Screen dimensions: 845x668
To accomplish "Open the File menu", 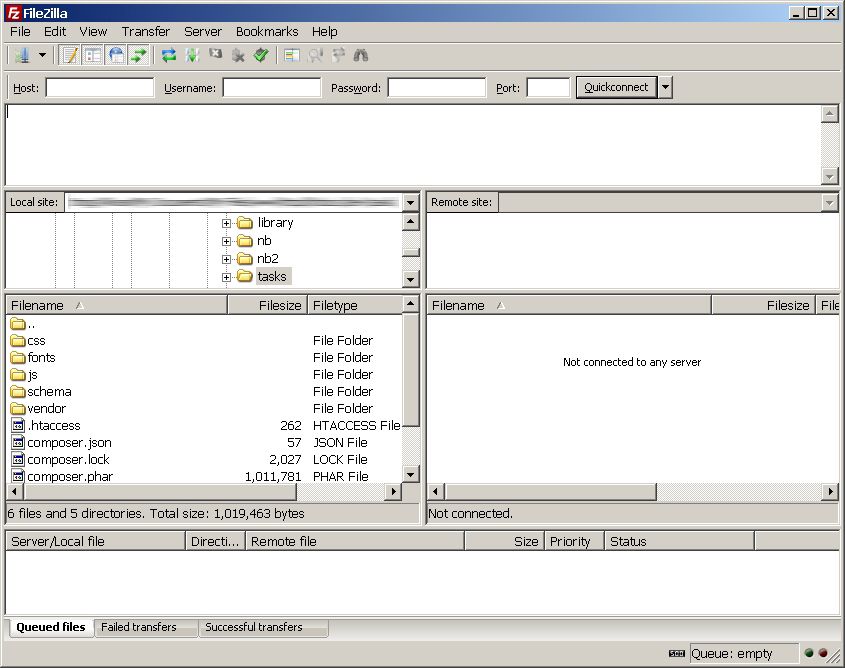I will tap(20, 32).
